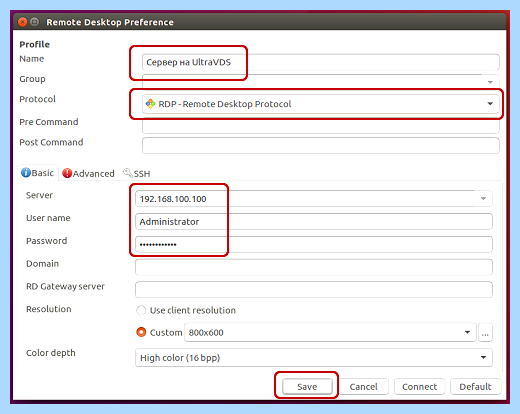This screenshot has height=414, width=520.
Task: Click the Post Command input field
Action: [321, 146]
